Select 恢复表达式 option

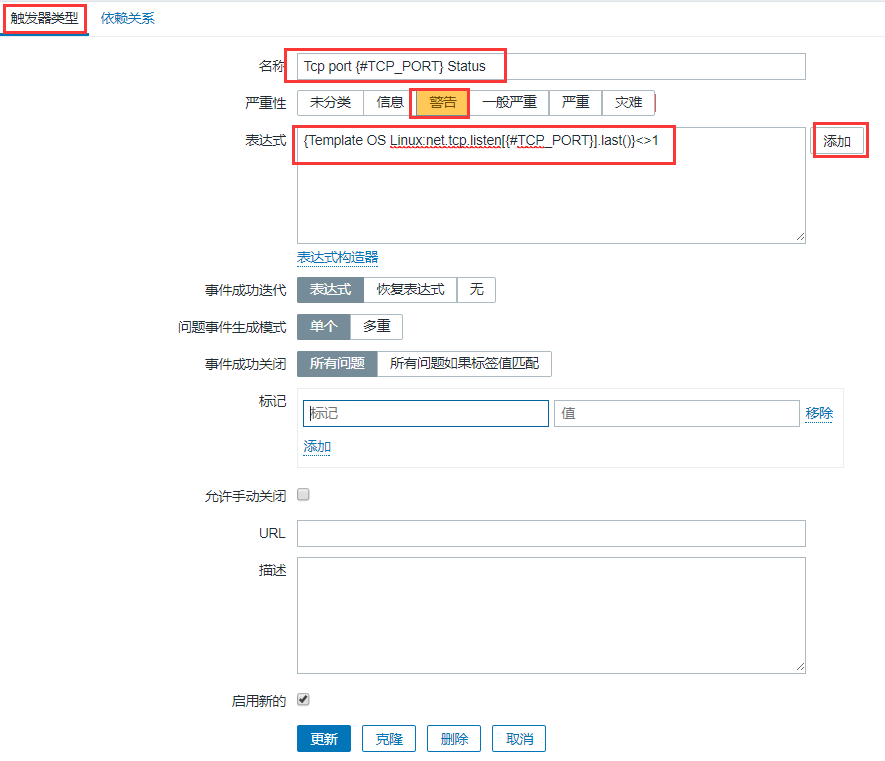(410, 290)
